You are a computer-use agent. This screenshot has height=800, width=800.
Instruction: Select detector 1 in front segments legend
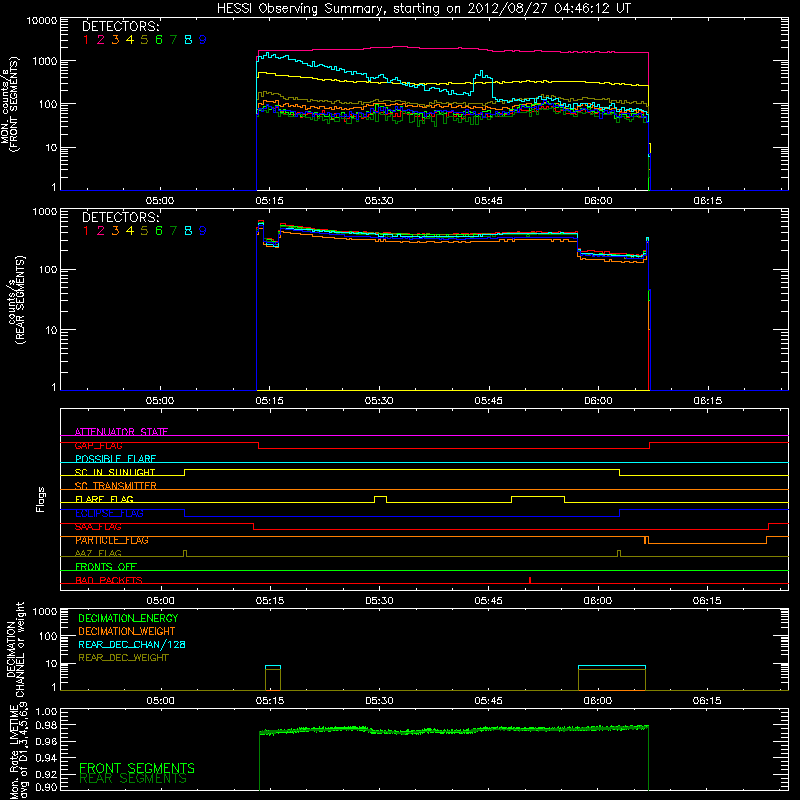pos(86,40)
